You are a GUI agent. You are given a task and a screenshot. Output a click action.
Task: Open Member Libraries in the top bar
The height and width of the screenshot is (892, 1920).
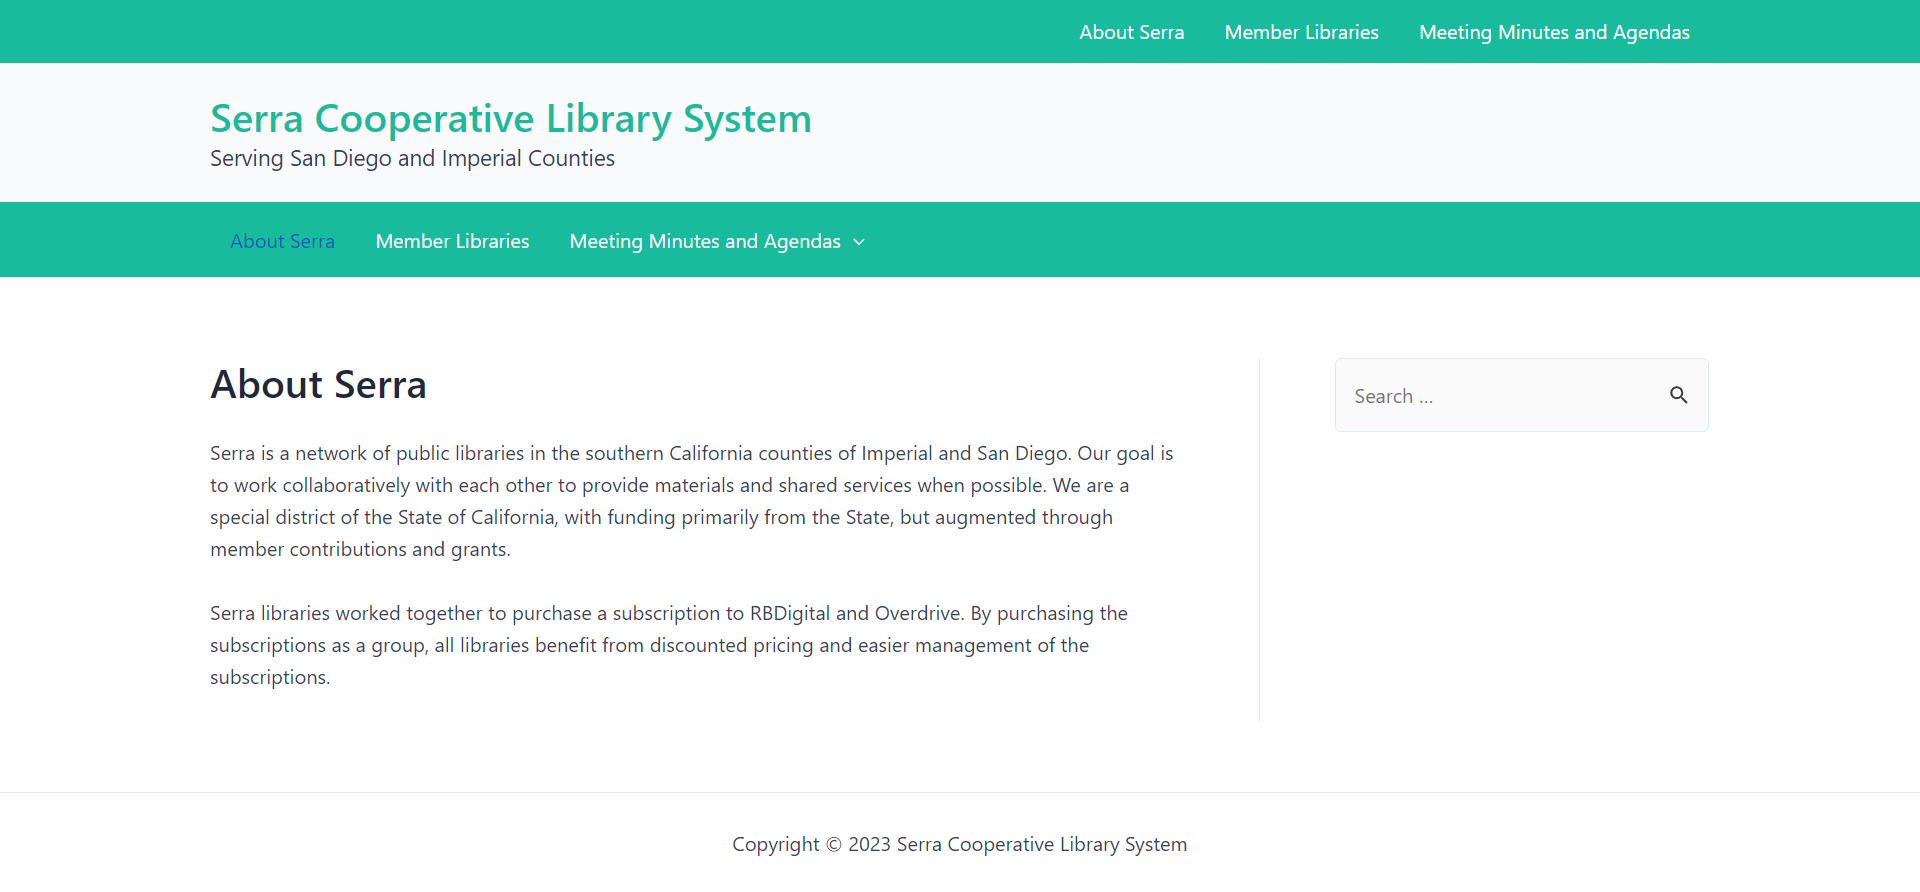pos(1301,32)
